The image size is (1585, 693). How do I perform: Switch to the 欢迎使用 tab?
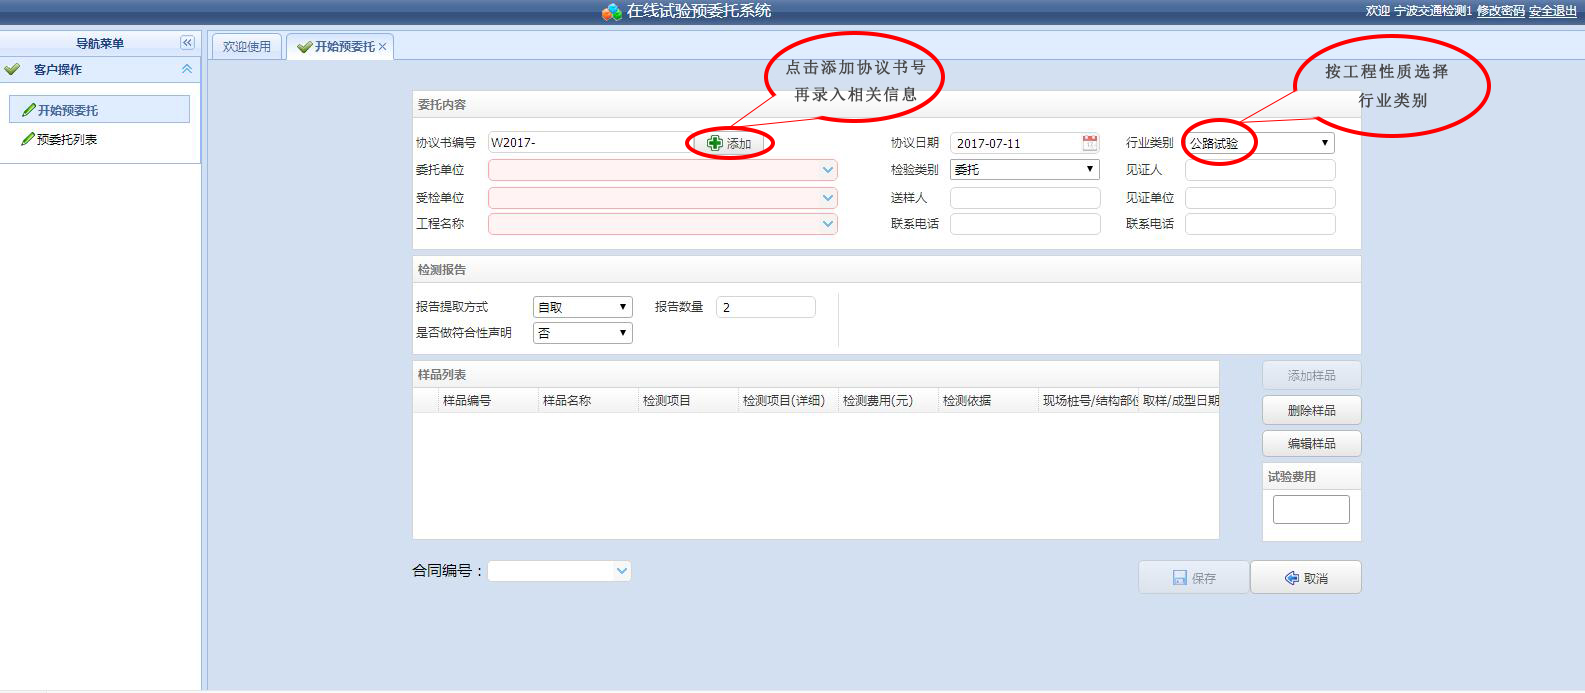247,47
